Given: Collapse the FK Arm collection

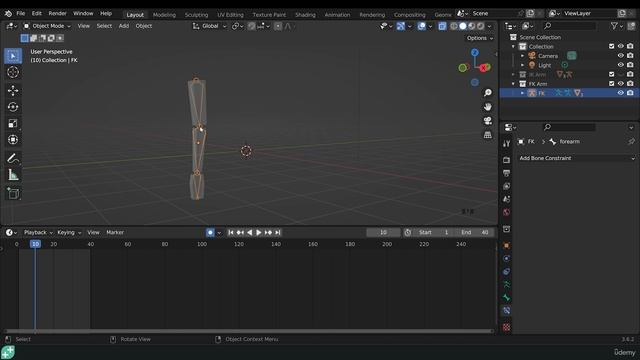Looking at the screenshot, I should (x=513, y=84).
